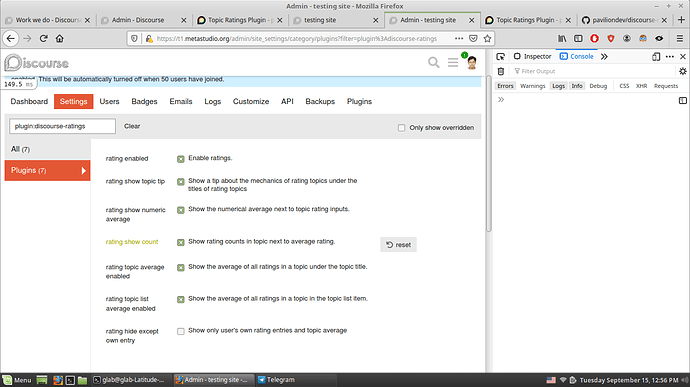The height and width of the screenshot is (387, 690).
Task: Click the uBlock extension red icon
Action: pos(595,39)
